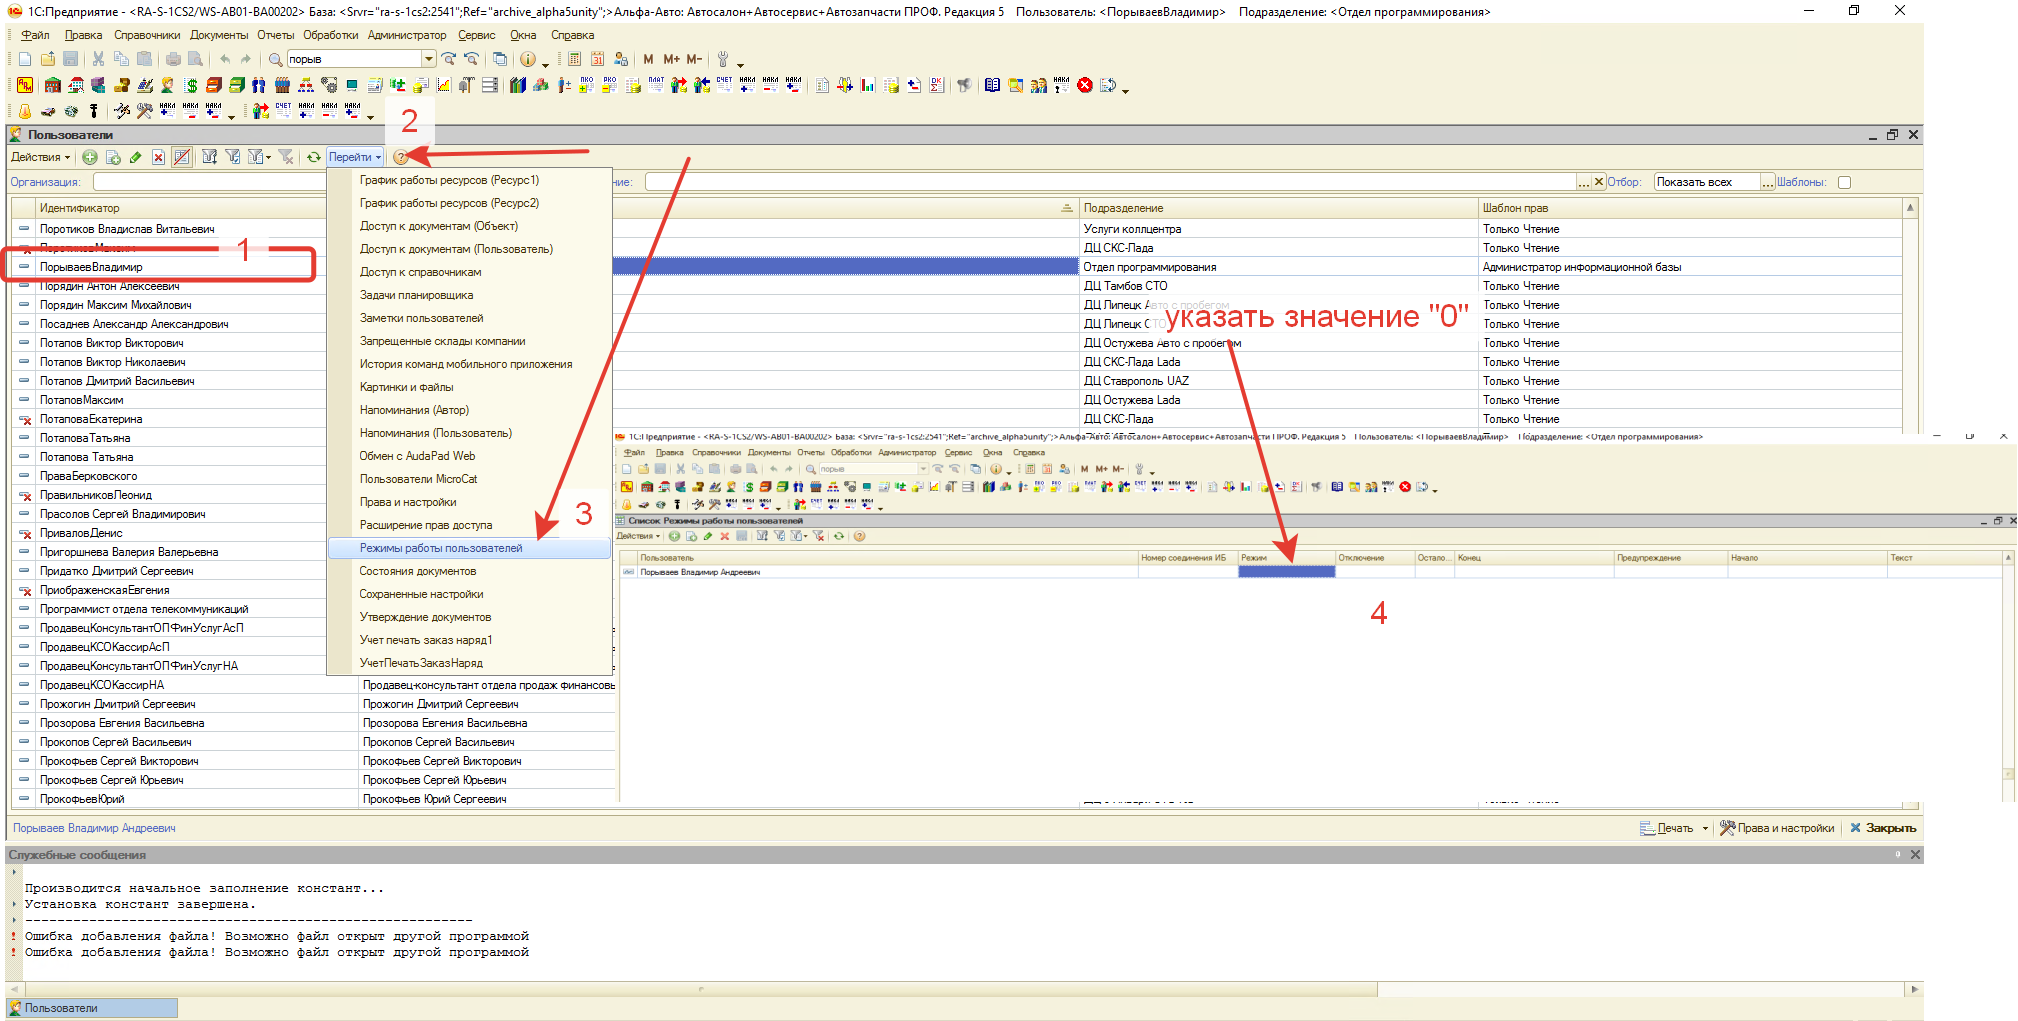Clear the organization field with X button

pyautogui.click(x=1598, y=182)
